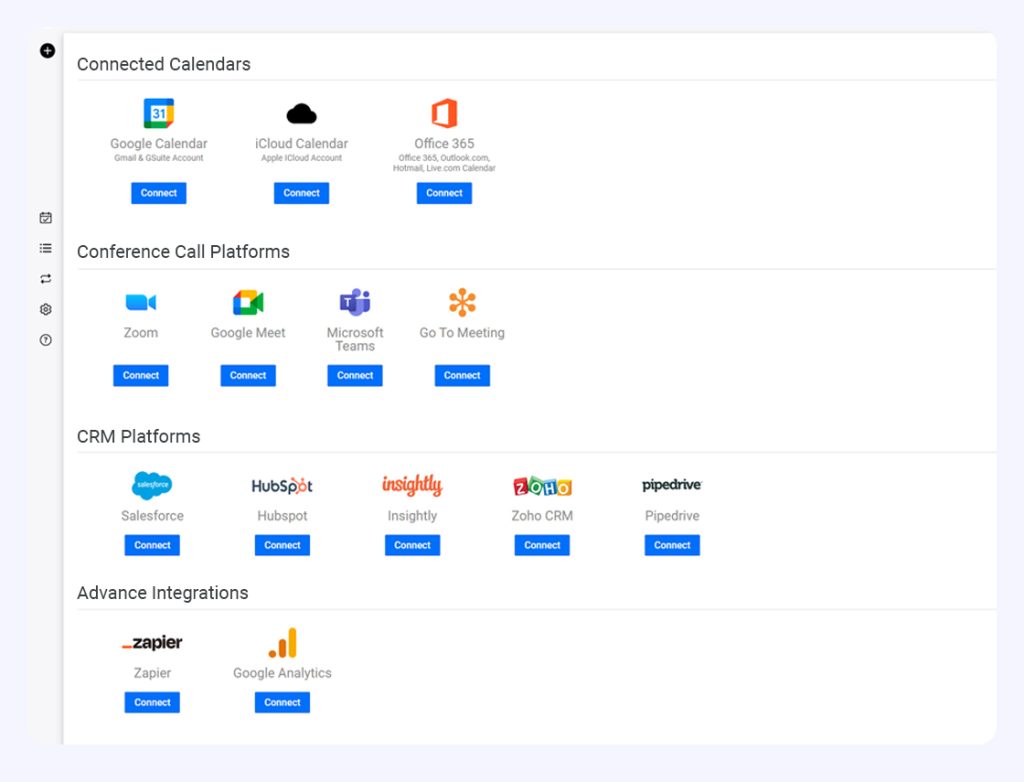The width and height of the screenshot is (1024, 782).
Task: Connect Office 365 calendar
Action: tap(444, 193)
